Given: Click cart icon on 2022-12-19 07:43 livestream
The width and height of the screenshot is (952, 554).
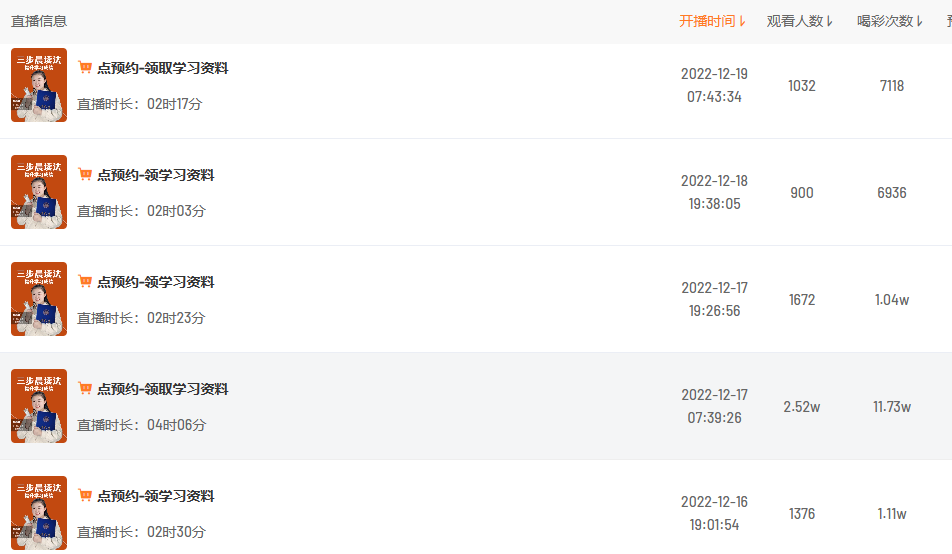Looking at the screenshot, I should tap(85, 68).
